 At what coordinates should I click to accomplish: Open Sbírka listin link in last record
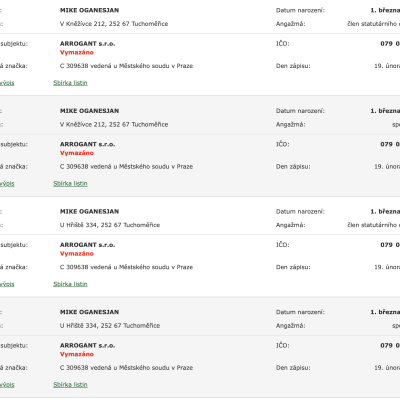pos(70,385)
